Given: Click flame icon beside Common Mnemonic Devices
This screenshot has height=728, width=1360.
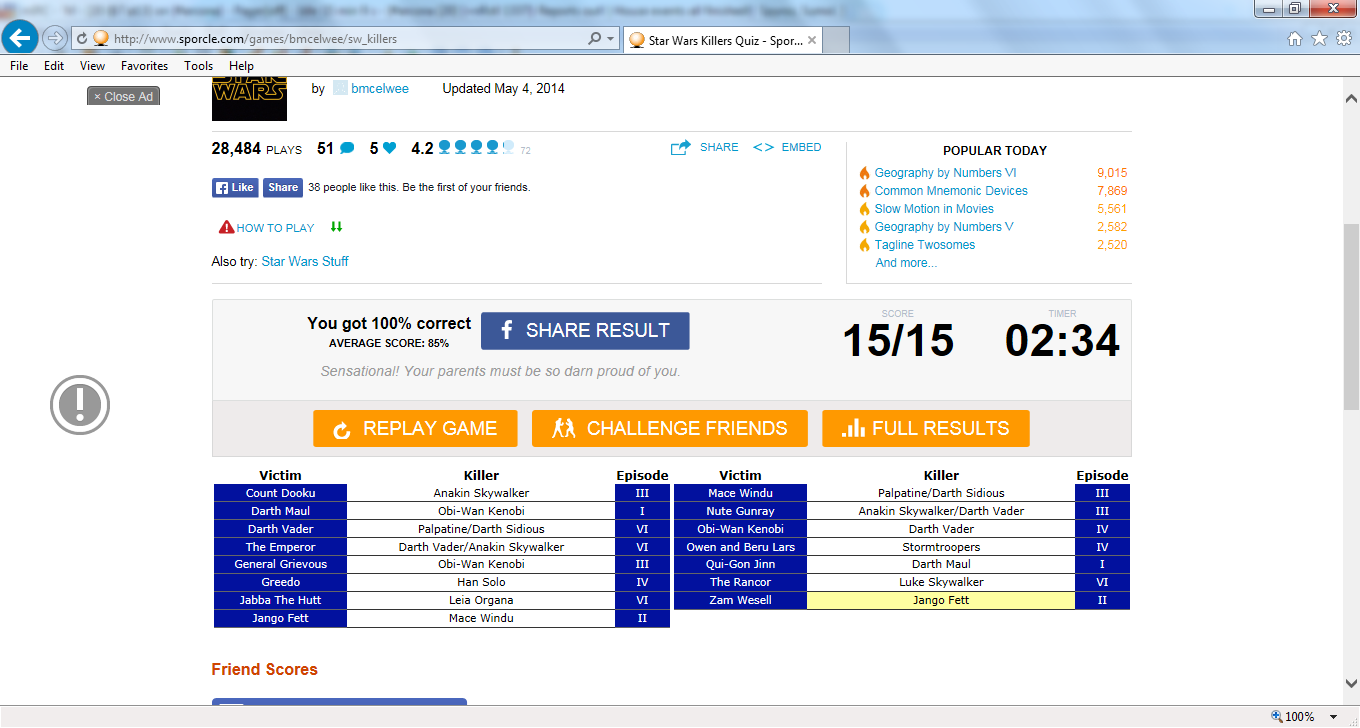Looking at the screenshot, I should (865, 191).
